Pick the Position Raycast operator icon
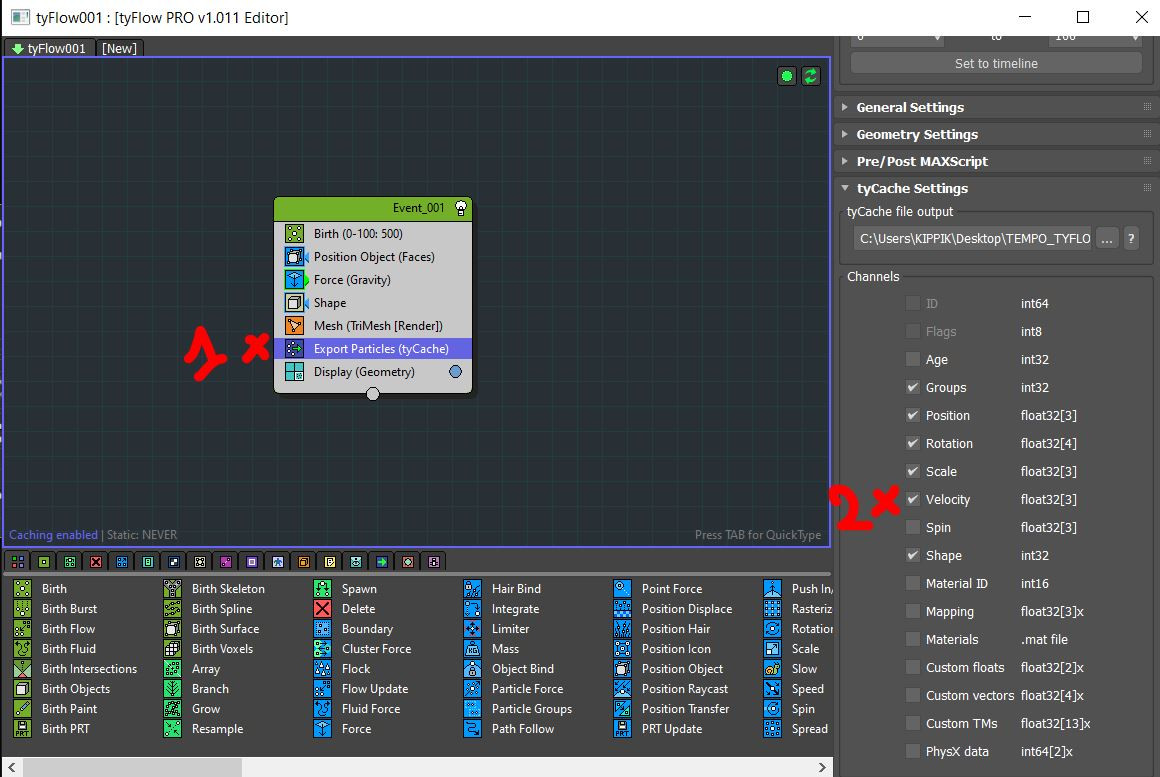Image resolution: width=1160 pixels, height=777 pixels. click(623, 688)
